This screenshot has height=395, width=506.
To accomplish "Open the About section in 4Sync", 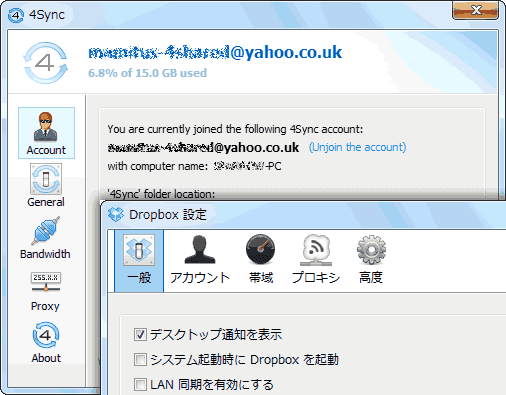I will (46, 342).
